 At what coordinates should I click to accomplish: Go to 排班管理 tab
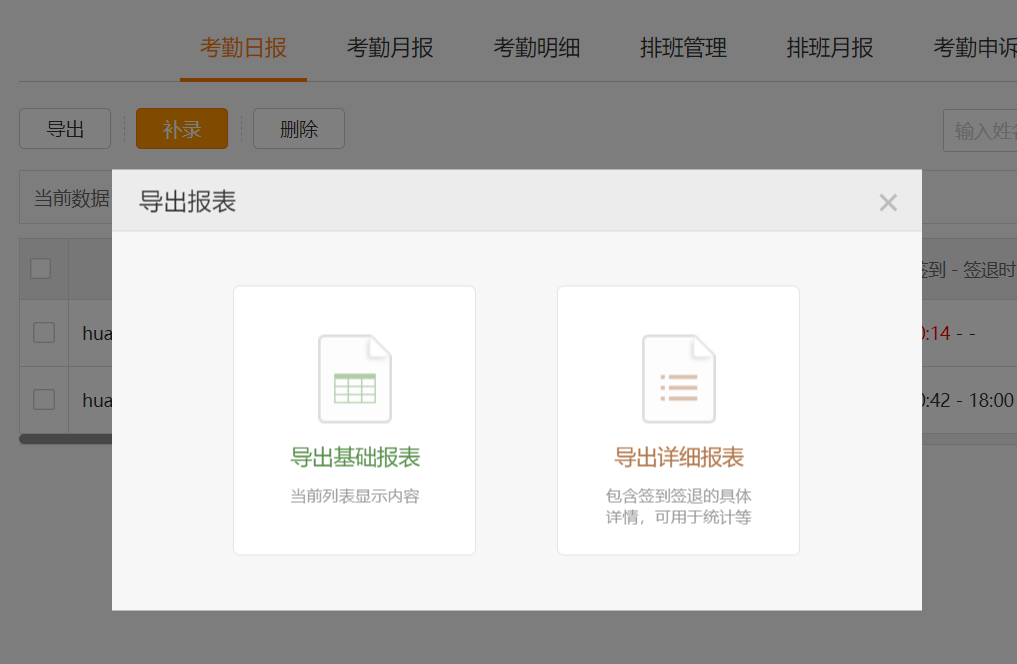click(x=683, y=48)
